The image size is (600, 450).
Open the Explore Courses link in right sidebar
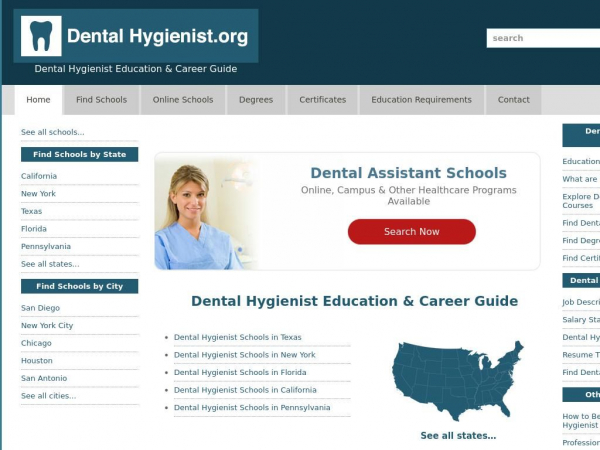pos(581,201)
